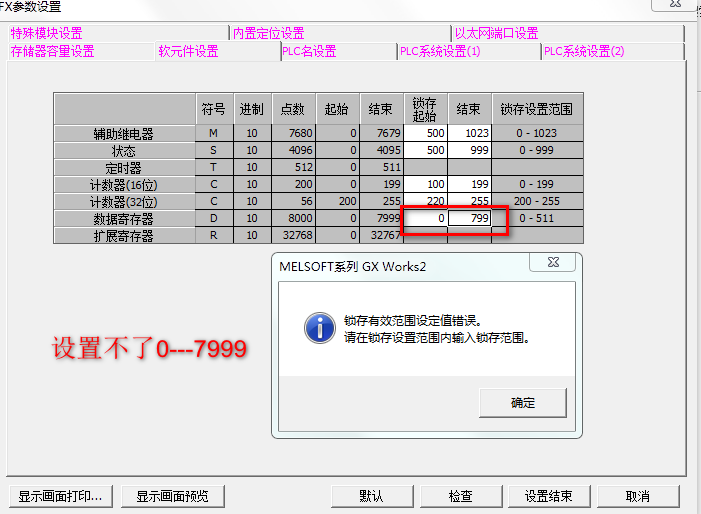The image size is (701, 514).
Task: Select the 以太网端口设置 tab
Action: click(496, 34)
